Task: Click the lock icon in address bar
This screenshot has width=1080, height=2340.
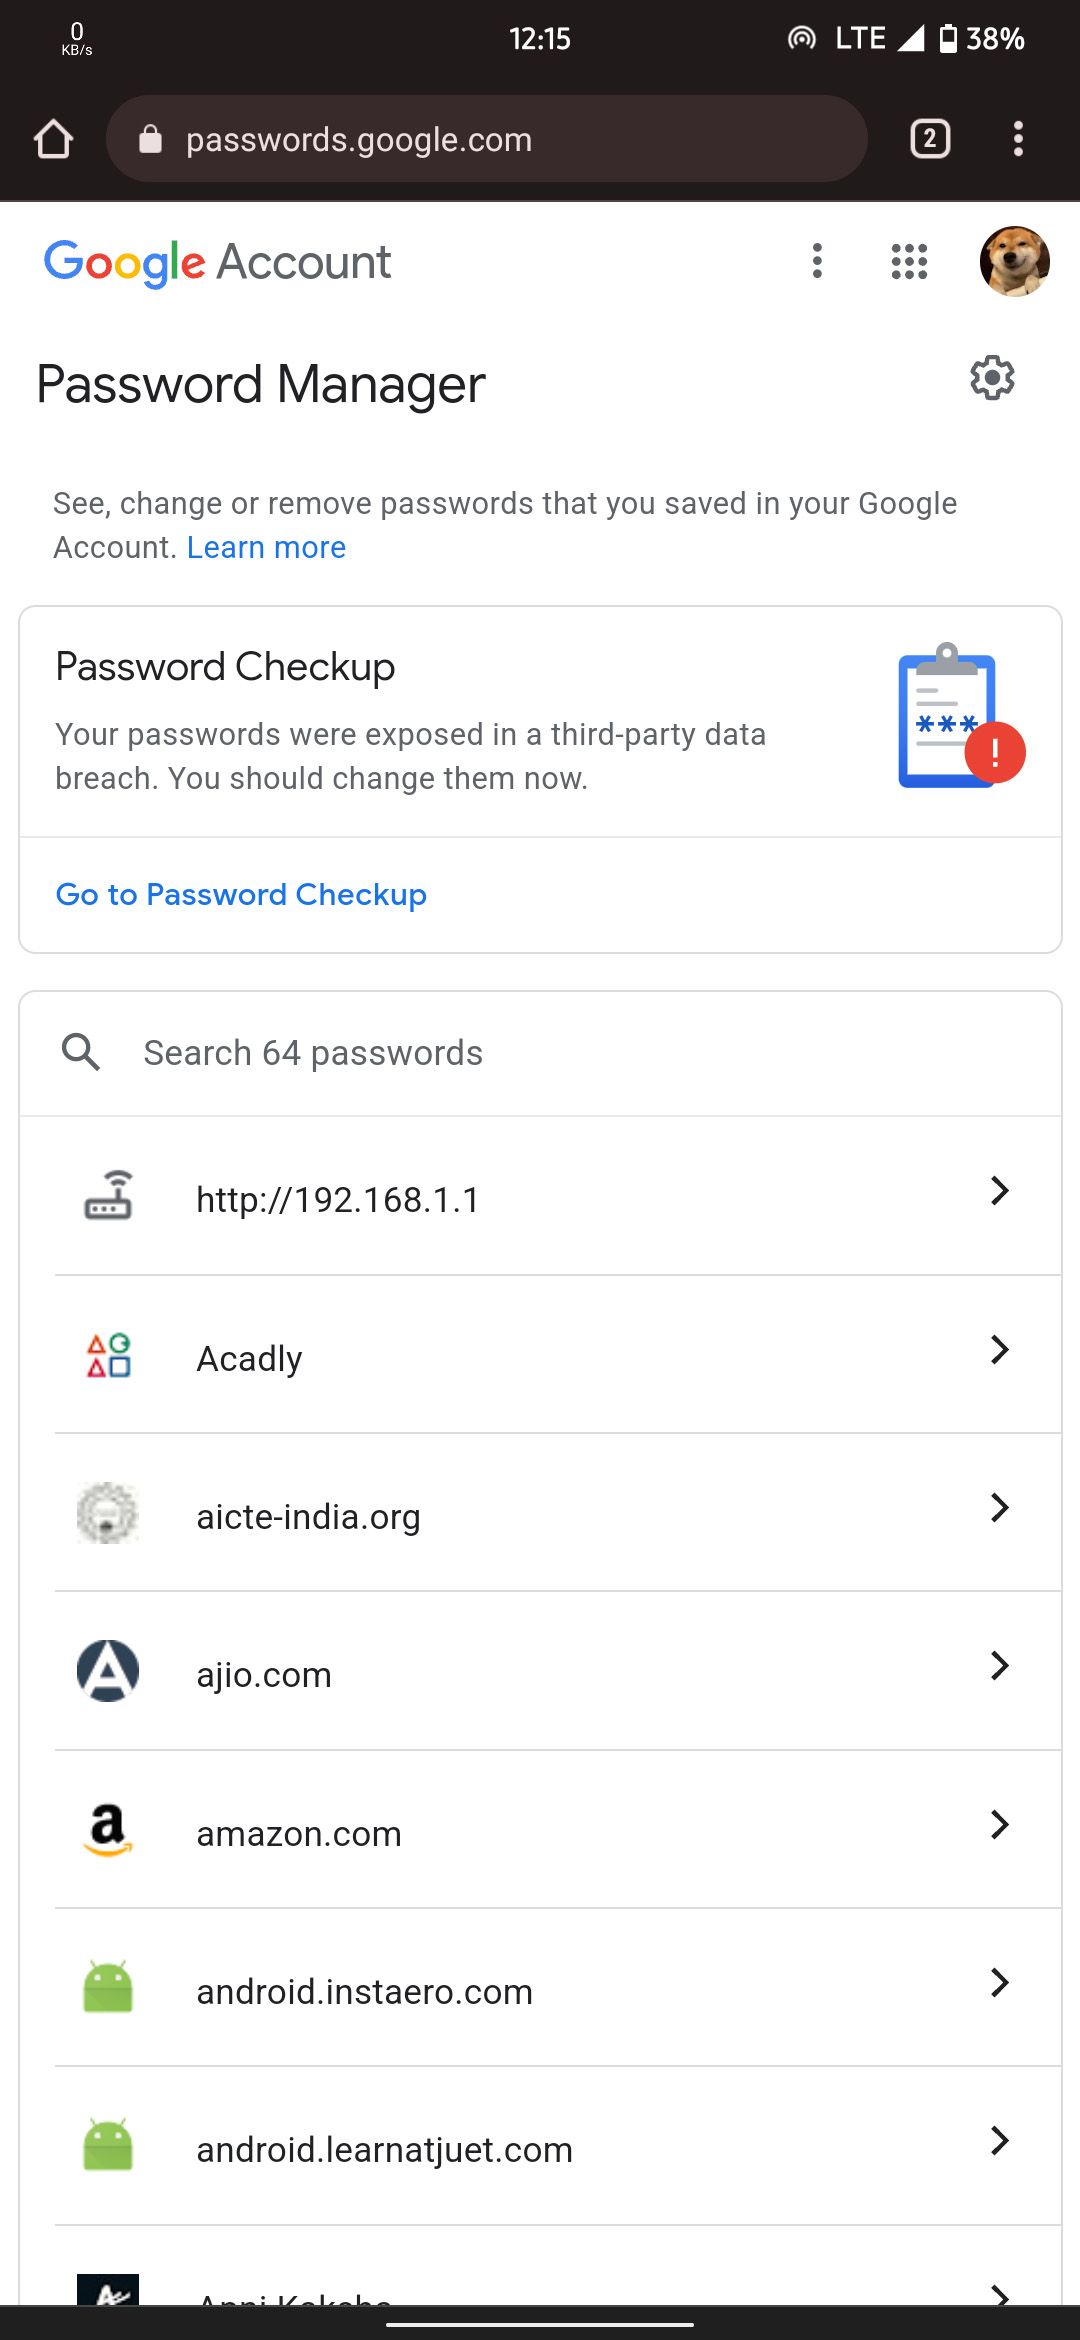Action: click(150, 138)
